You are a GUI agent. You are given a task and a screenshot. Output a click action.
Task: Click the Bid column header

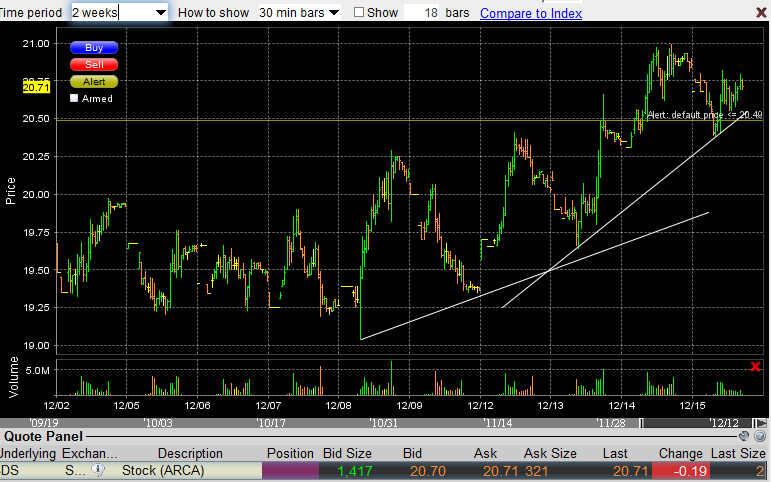coord(412,453)
